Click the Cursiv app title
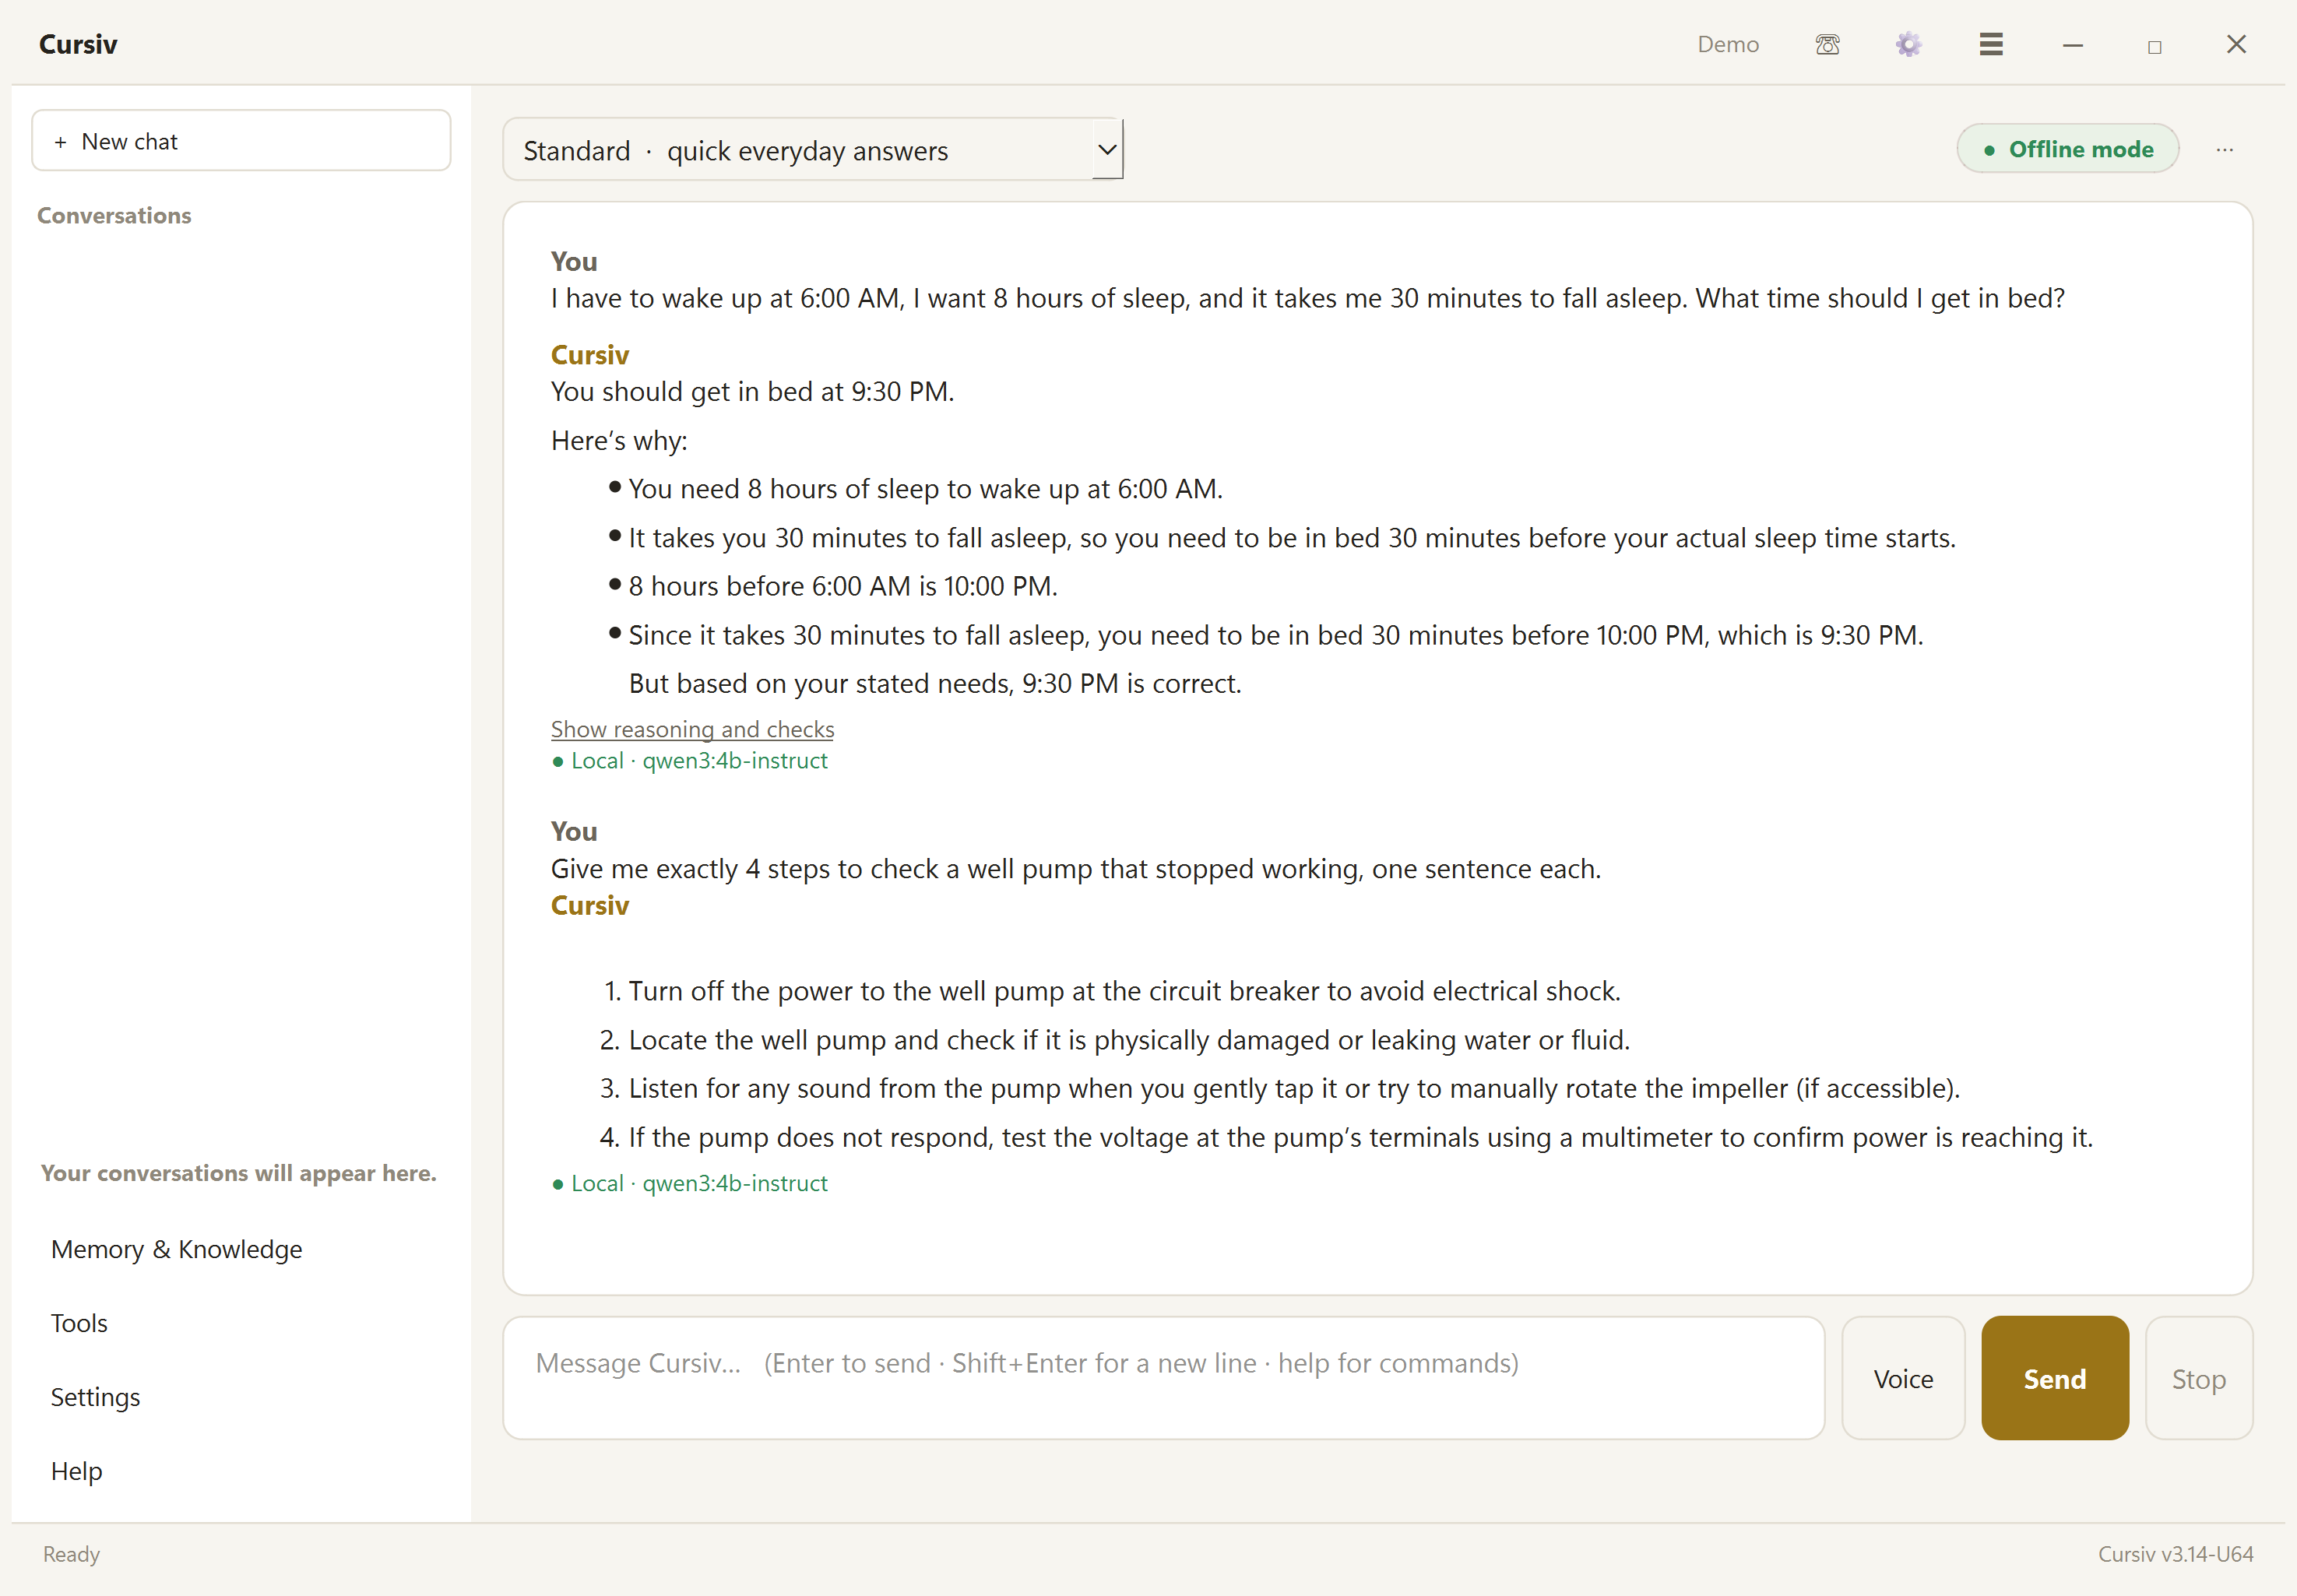 78,44
